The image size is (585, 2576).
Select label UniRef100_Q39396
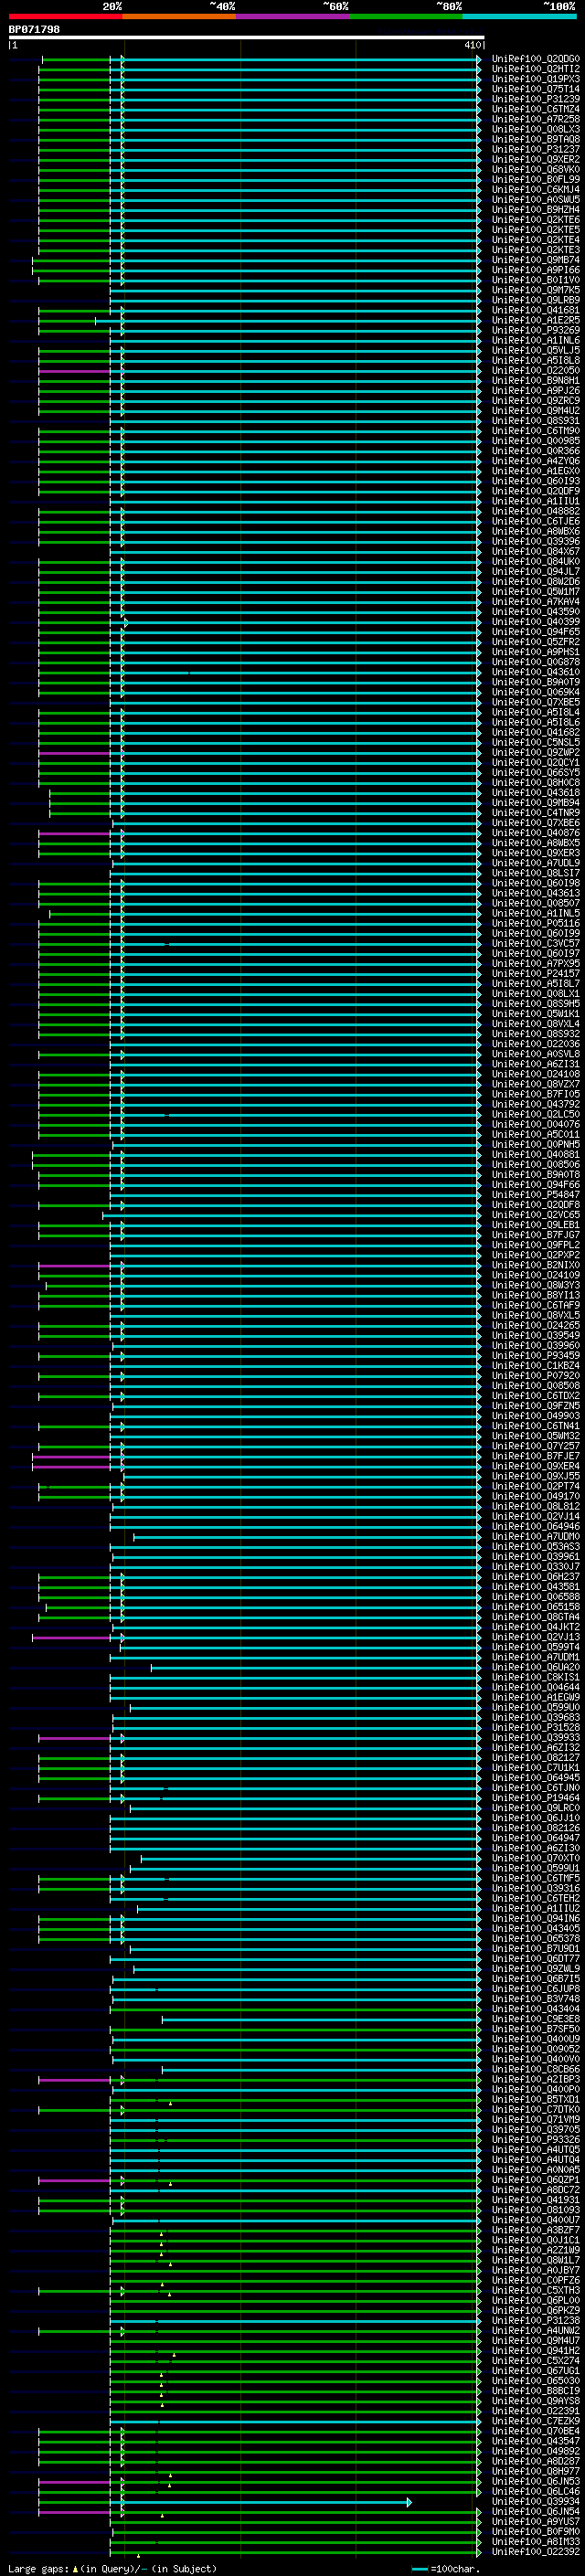point(536,541)
